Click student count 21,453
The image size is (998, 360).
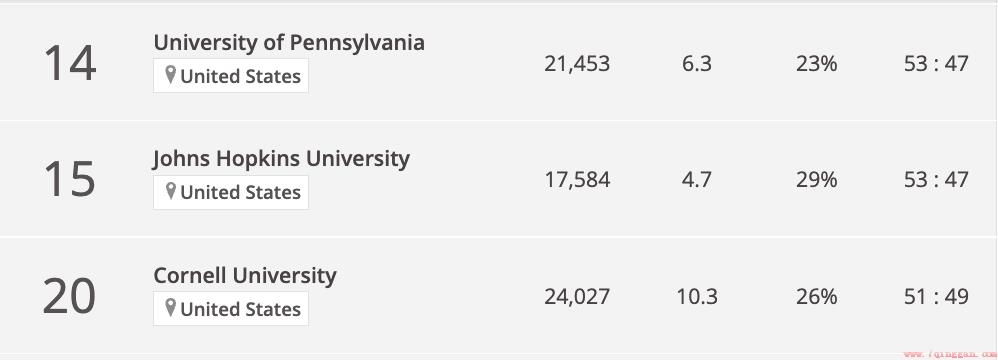pos(577,64)
